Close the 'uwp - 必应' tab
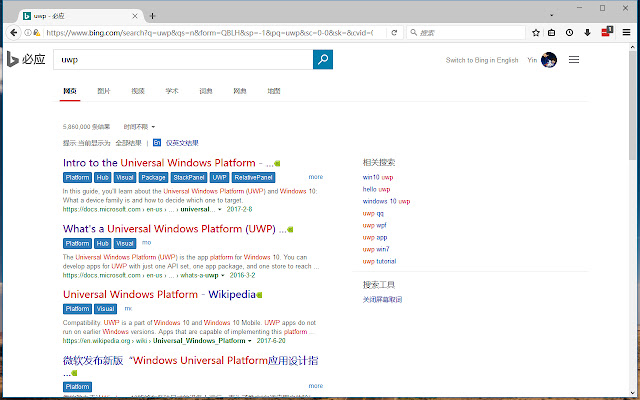Viewport: 640px width, 400px height. click(x=135, y=16)
